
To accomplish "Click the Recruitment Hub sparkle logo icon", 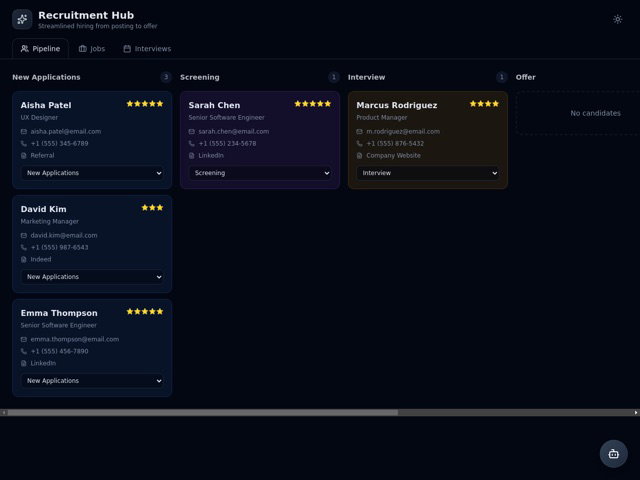I will pyautogui.click(x=22, y=19).
